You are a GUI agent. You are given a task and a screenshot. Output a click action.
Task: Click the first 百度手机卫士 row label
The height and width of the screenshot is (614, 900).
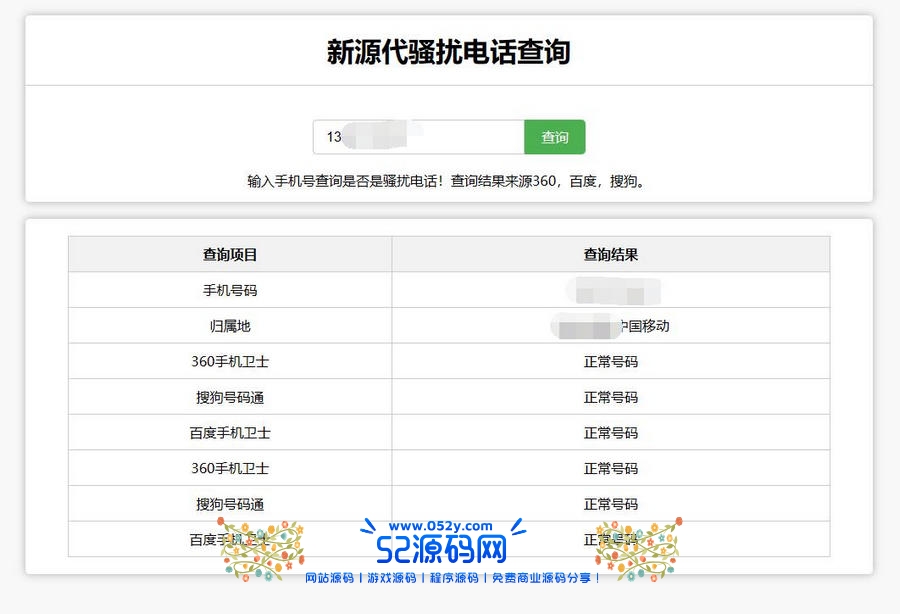coord(230,433)
